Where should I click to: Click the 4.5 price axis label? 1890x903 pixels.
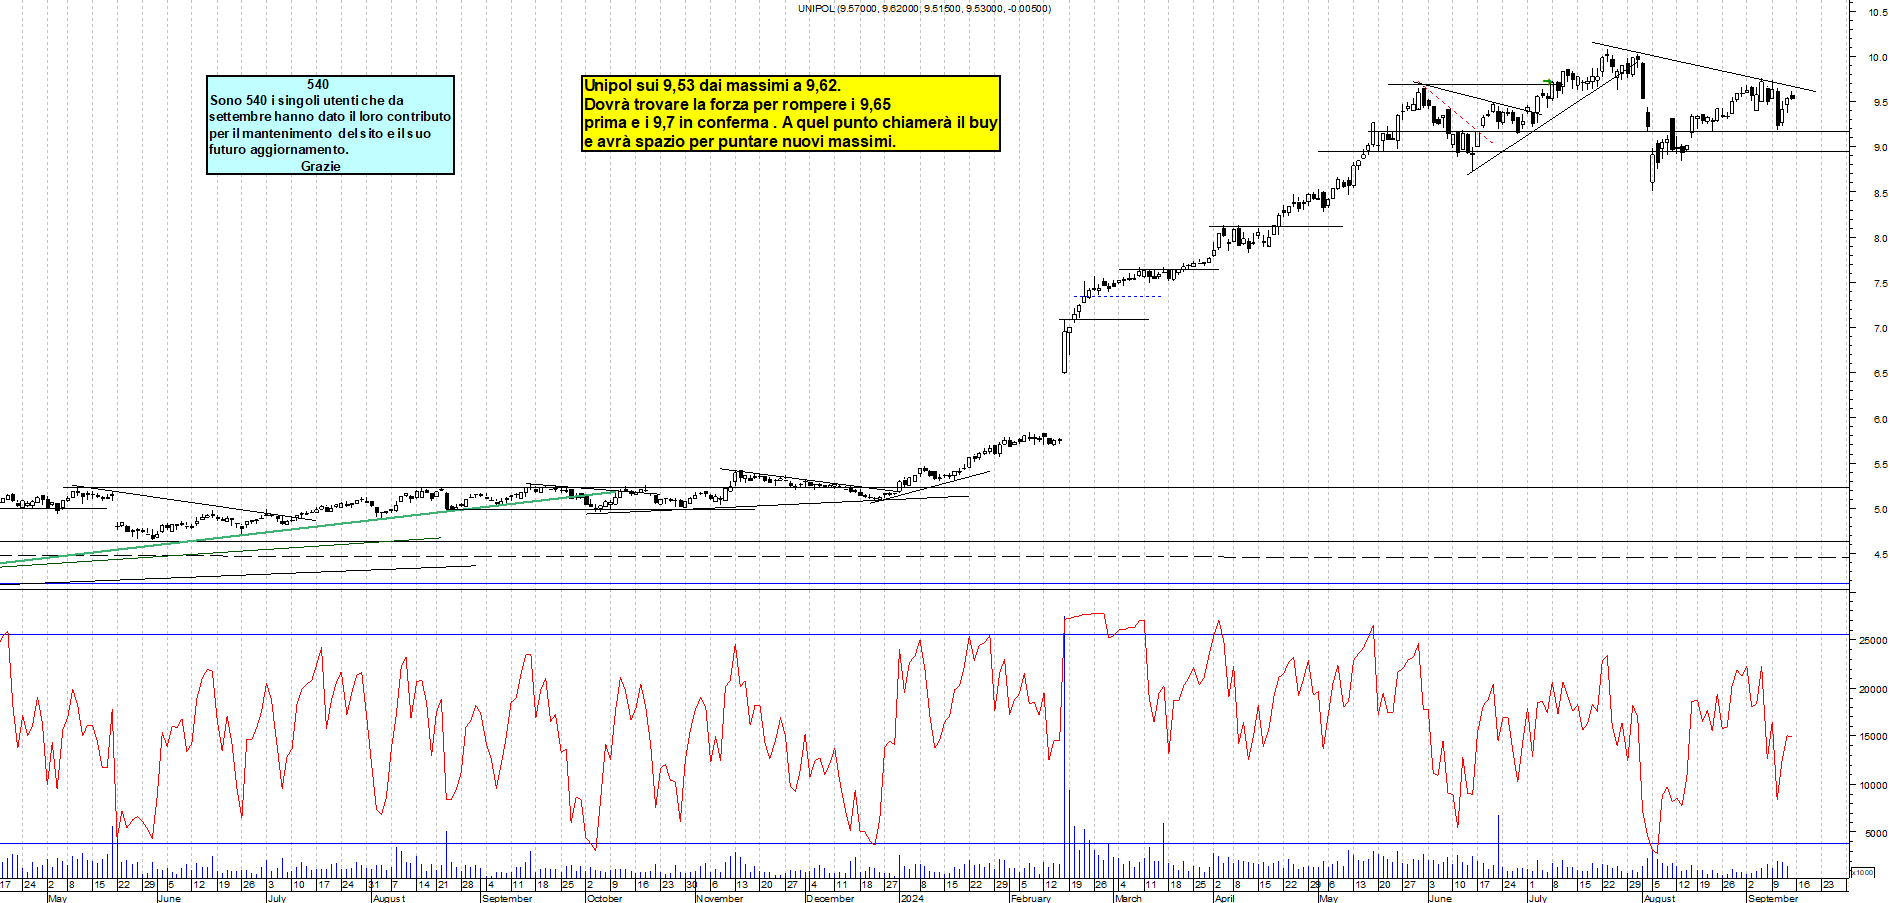(1880, 554)
